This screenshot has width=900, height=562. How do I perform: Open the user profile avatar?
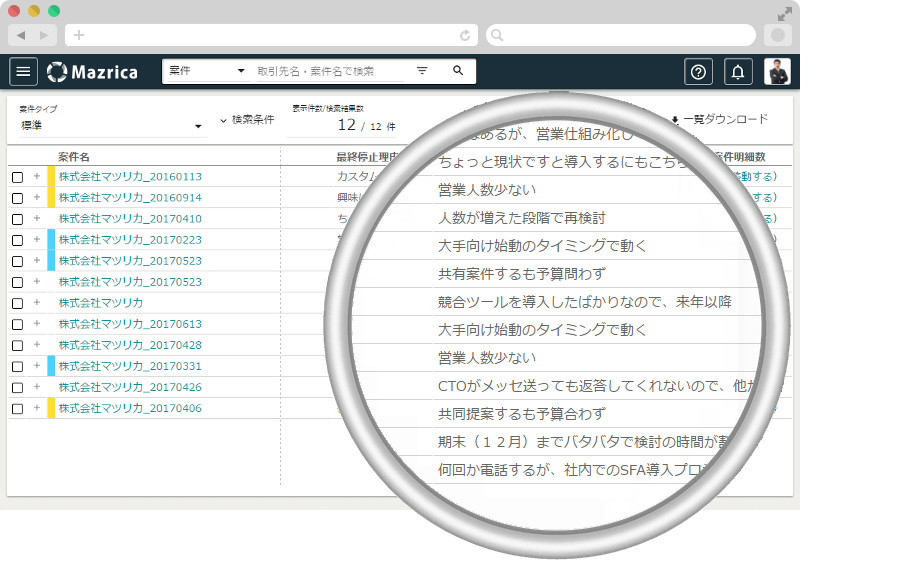[777, 71]
